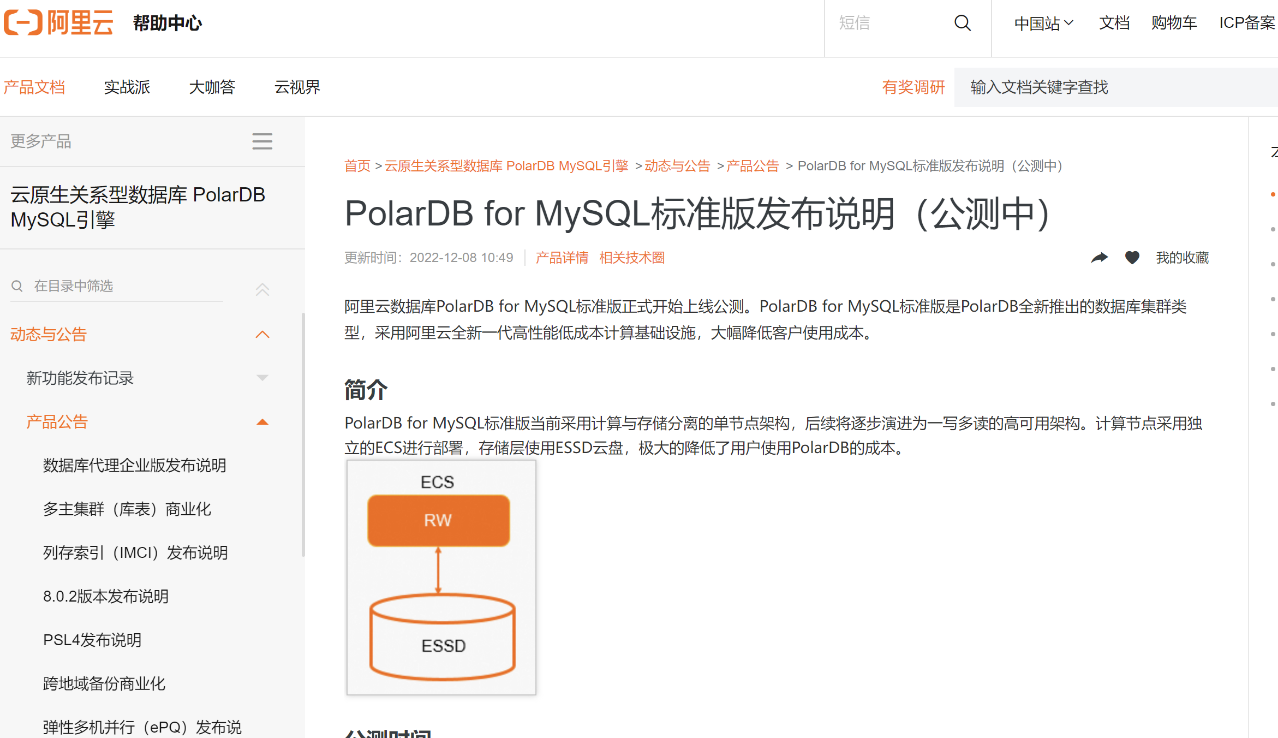Collapse the 动态与公告 section

click(262, 334)
